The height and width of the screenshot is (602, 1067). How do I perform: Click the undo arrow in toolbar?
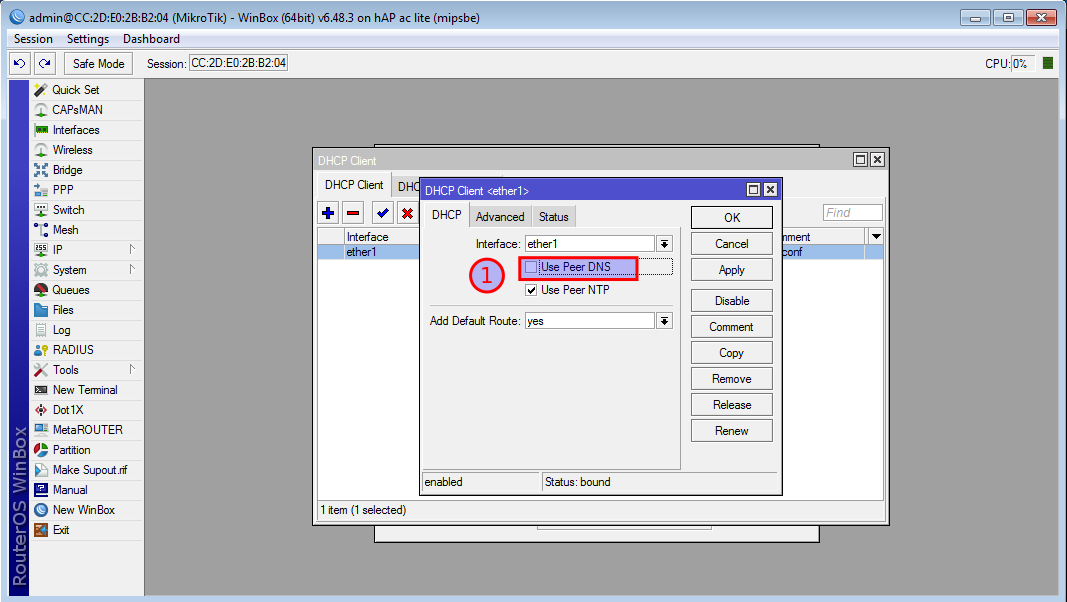pos(20,63)
